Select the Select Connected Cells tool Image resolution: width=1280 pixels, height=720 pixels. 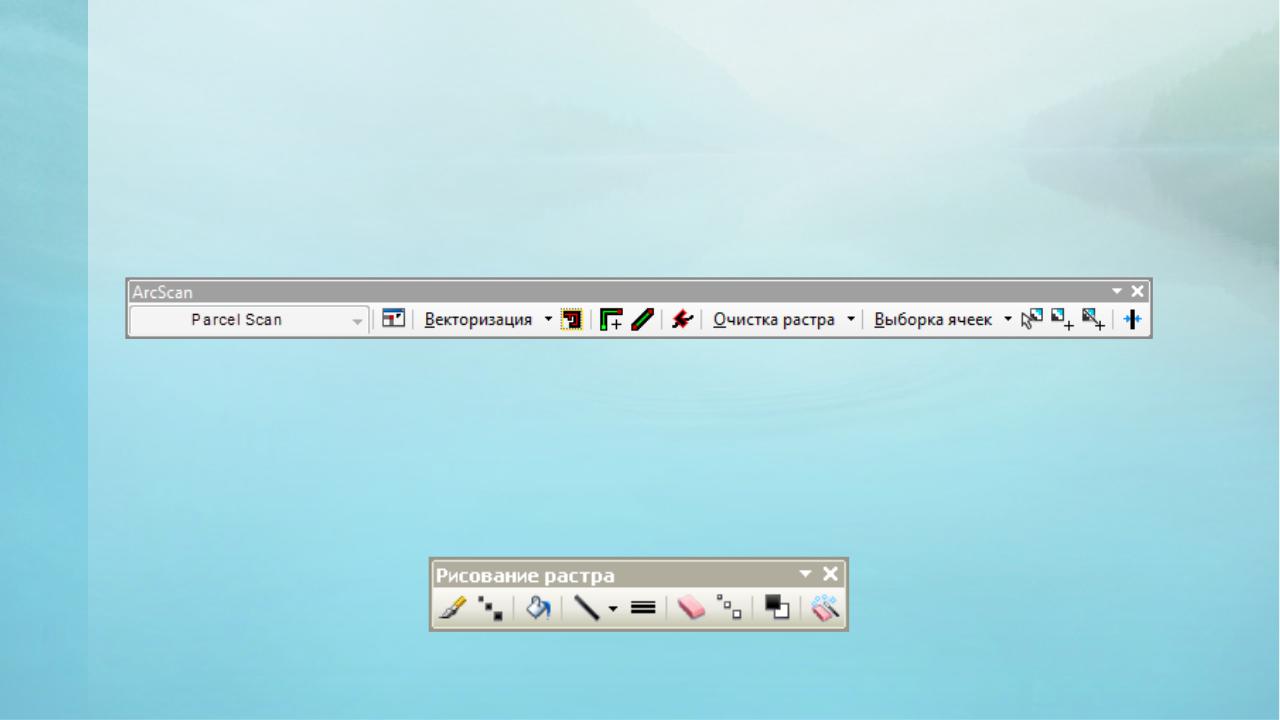pyautogui.click(x=1032, y=320)
